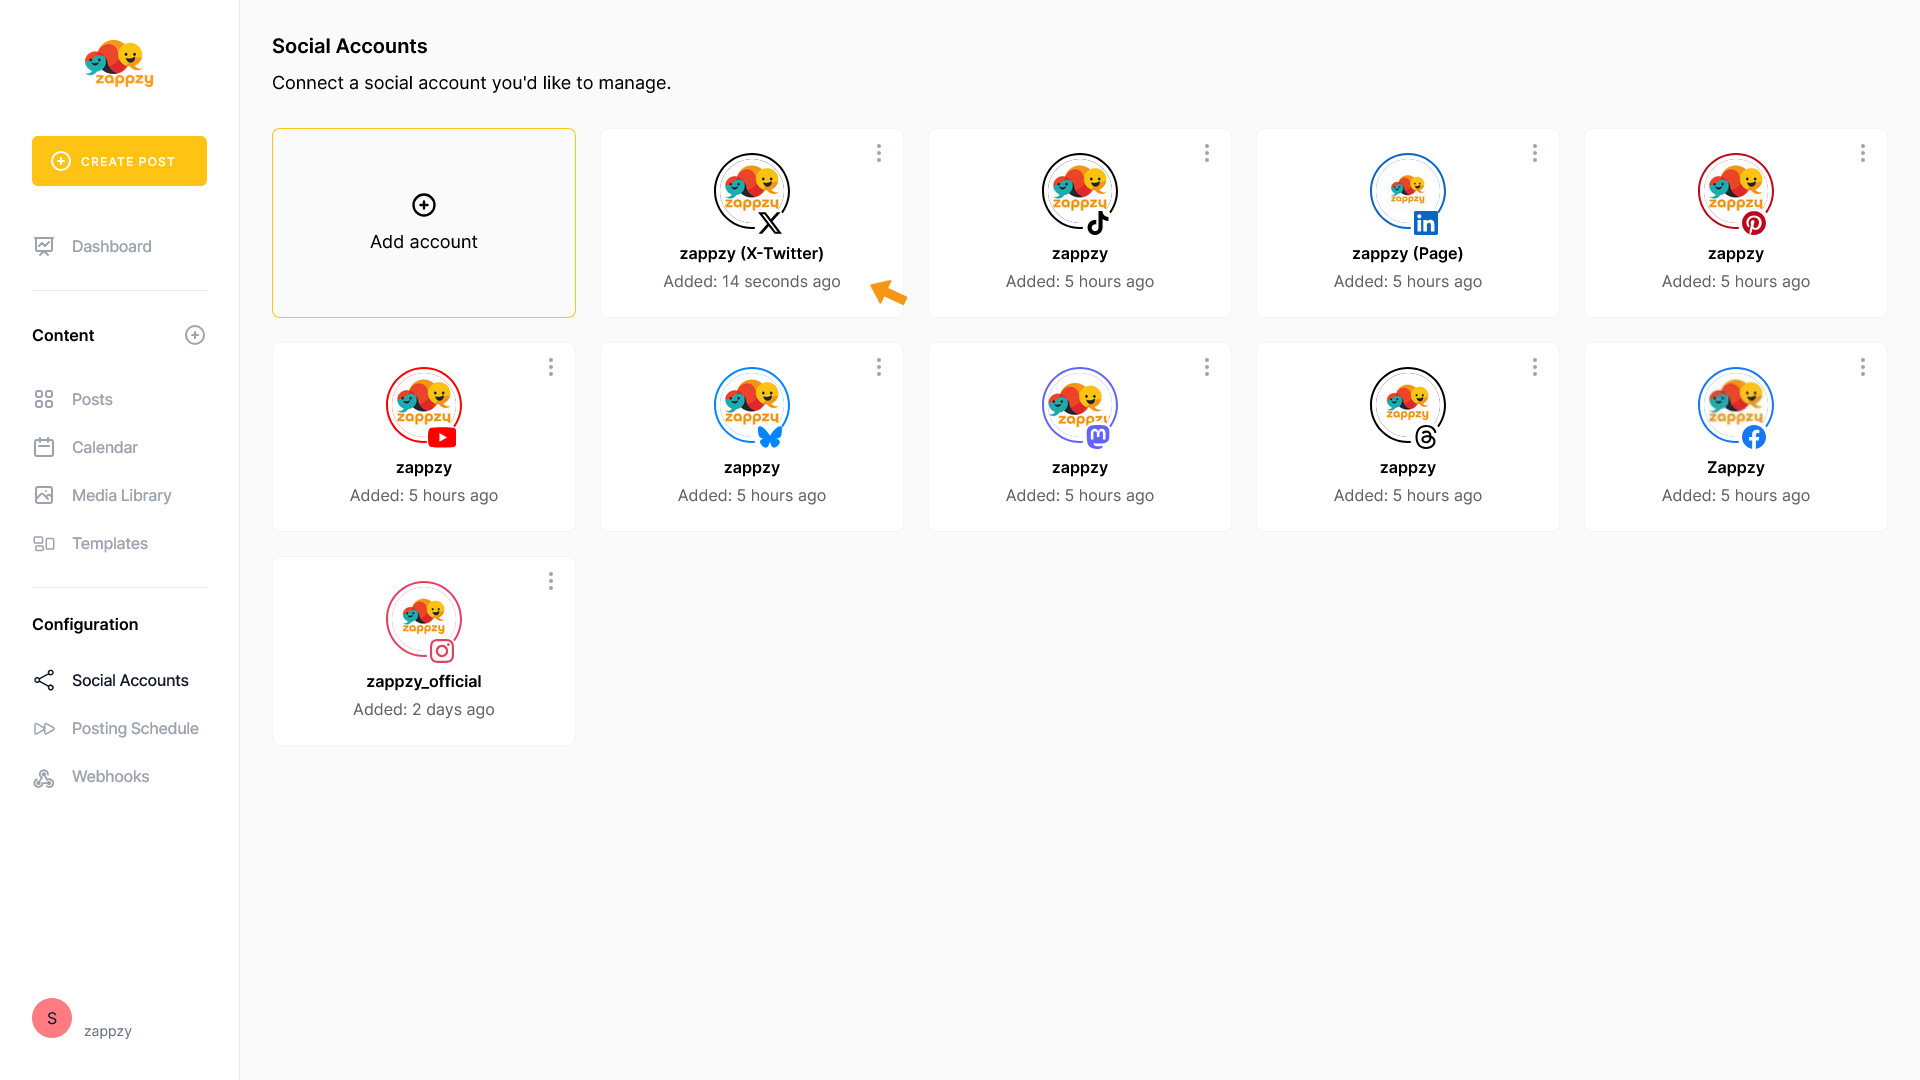Click the Create Post button
The height and width of the screenshot is (1080, 1920).
click(119, 161)
